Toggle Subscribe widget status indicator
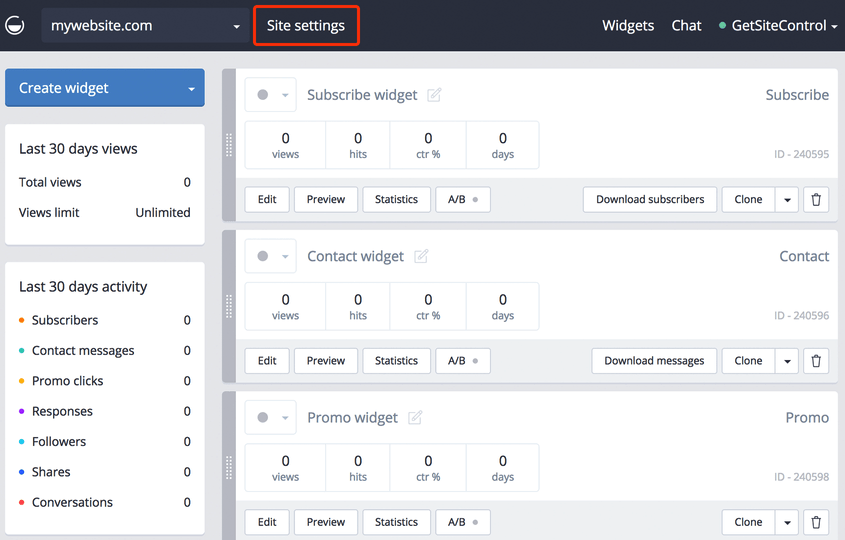 point(271,95)
